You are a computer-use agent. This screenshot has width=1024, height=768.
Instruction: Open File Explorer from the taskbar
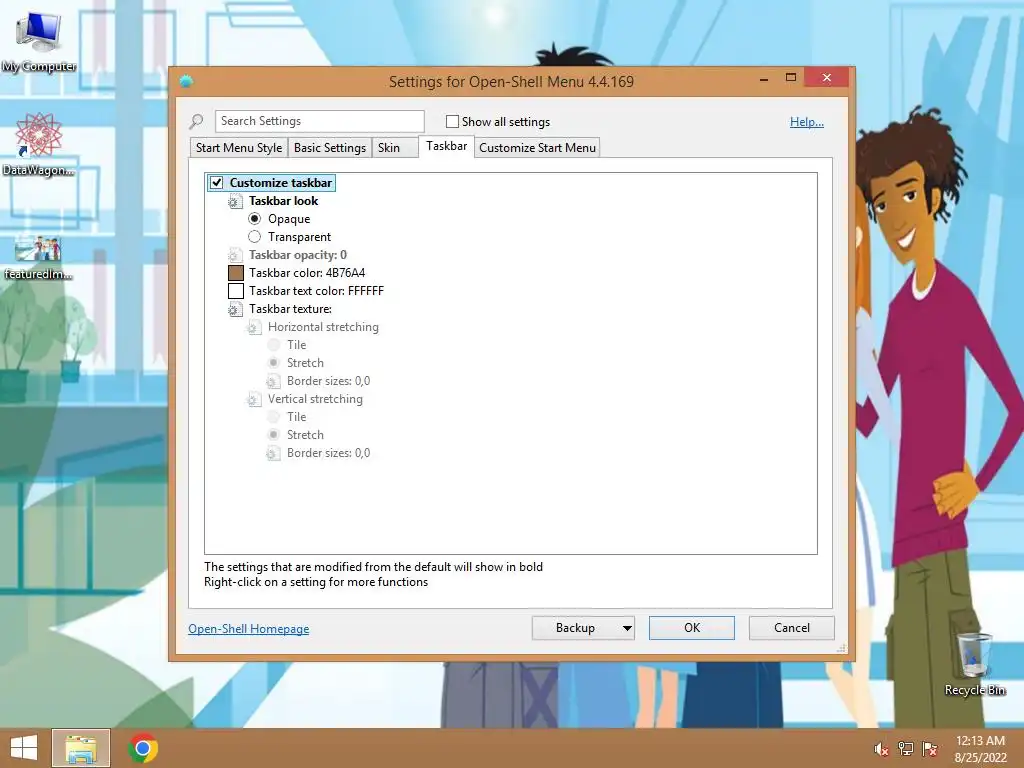click(x=81, y=748)
